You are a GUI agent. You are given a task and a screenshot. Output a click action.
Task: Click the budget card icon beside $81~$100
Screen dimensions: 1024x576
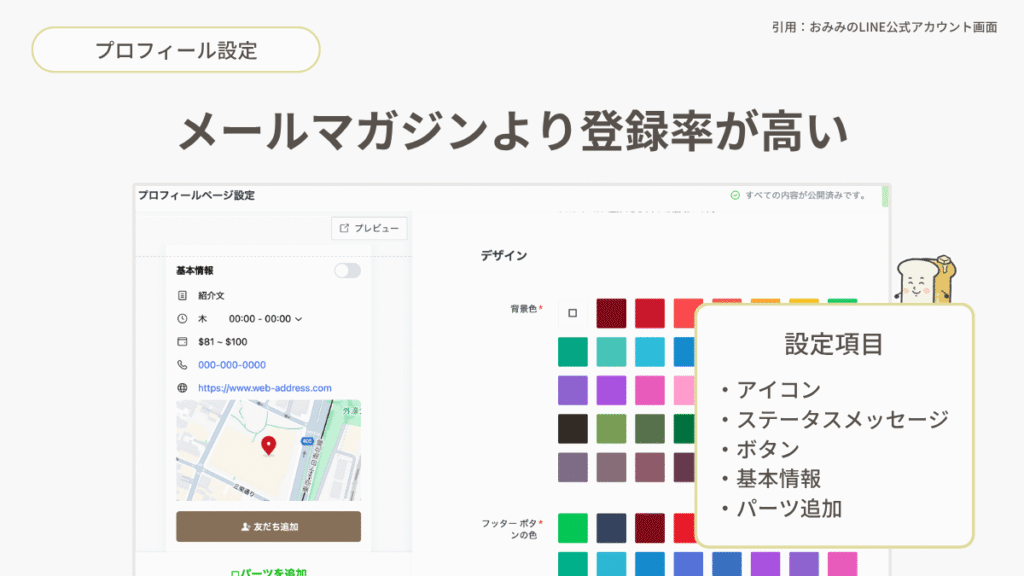182,342
